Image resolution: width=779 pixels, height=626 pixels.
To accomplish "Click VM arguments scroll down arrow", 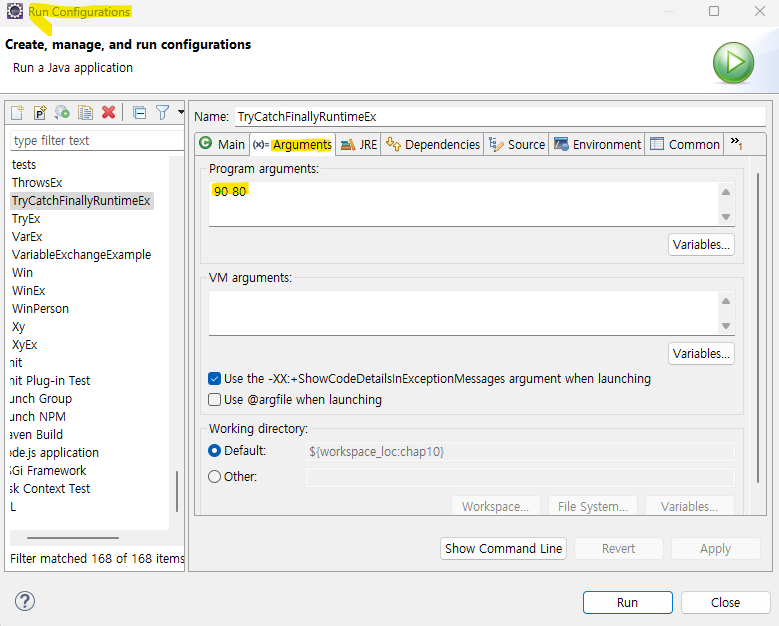I will (726, 326).
